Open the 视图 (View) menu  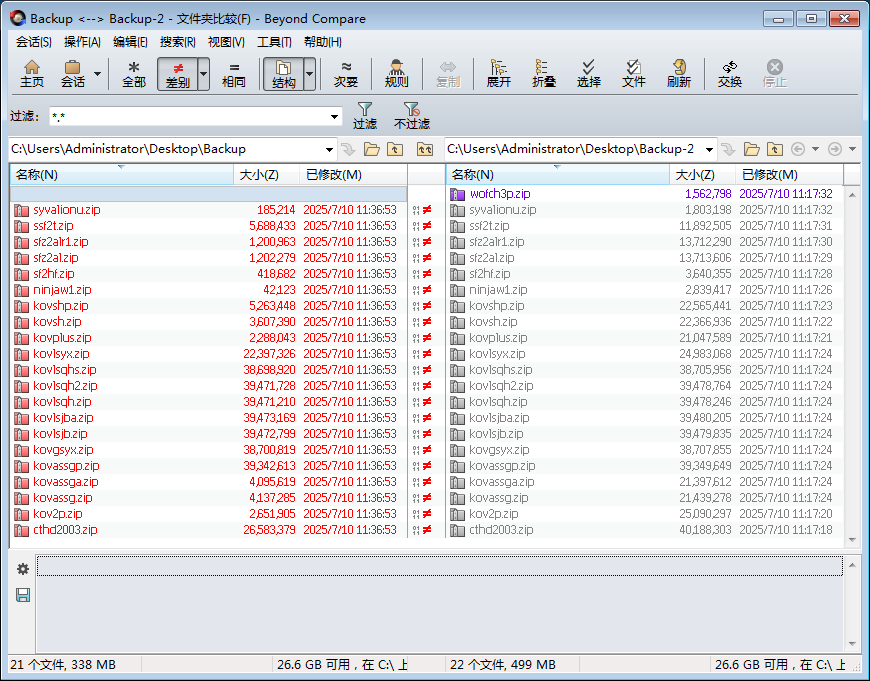point(226,42)
